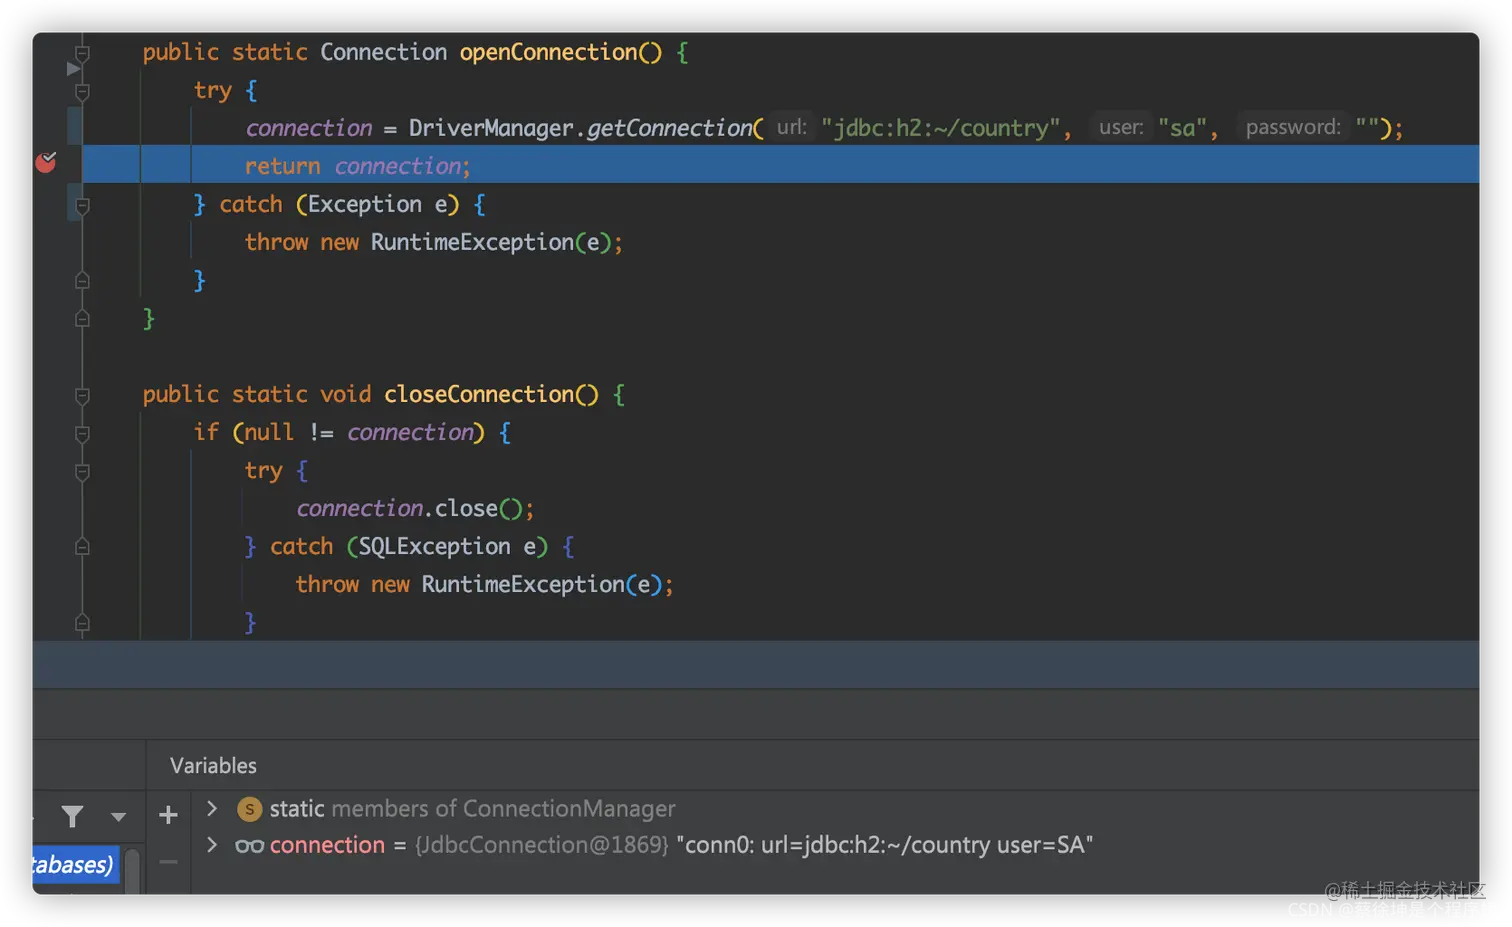Click the url: parameter hint
This screenshot has height=927, width=1512.
(792, 127)
